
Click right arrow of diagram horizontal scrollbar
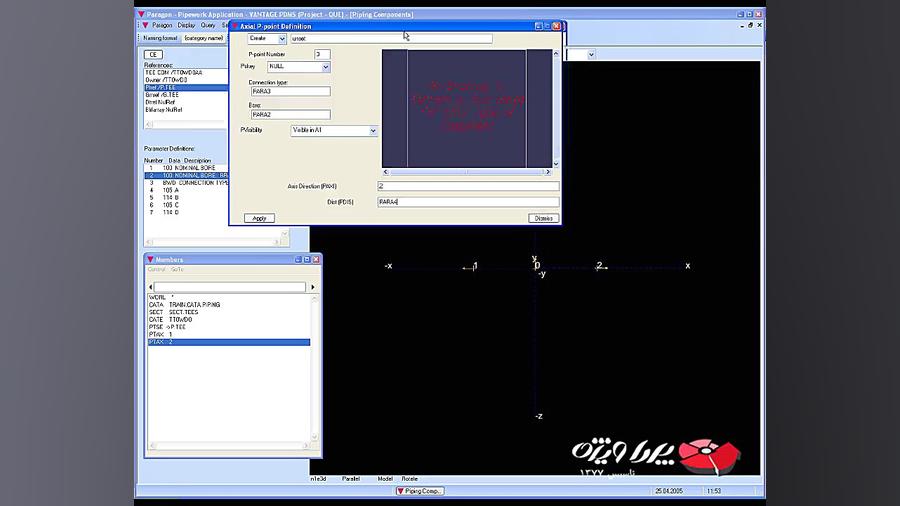click(x=548, y=172)
